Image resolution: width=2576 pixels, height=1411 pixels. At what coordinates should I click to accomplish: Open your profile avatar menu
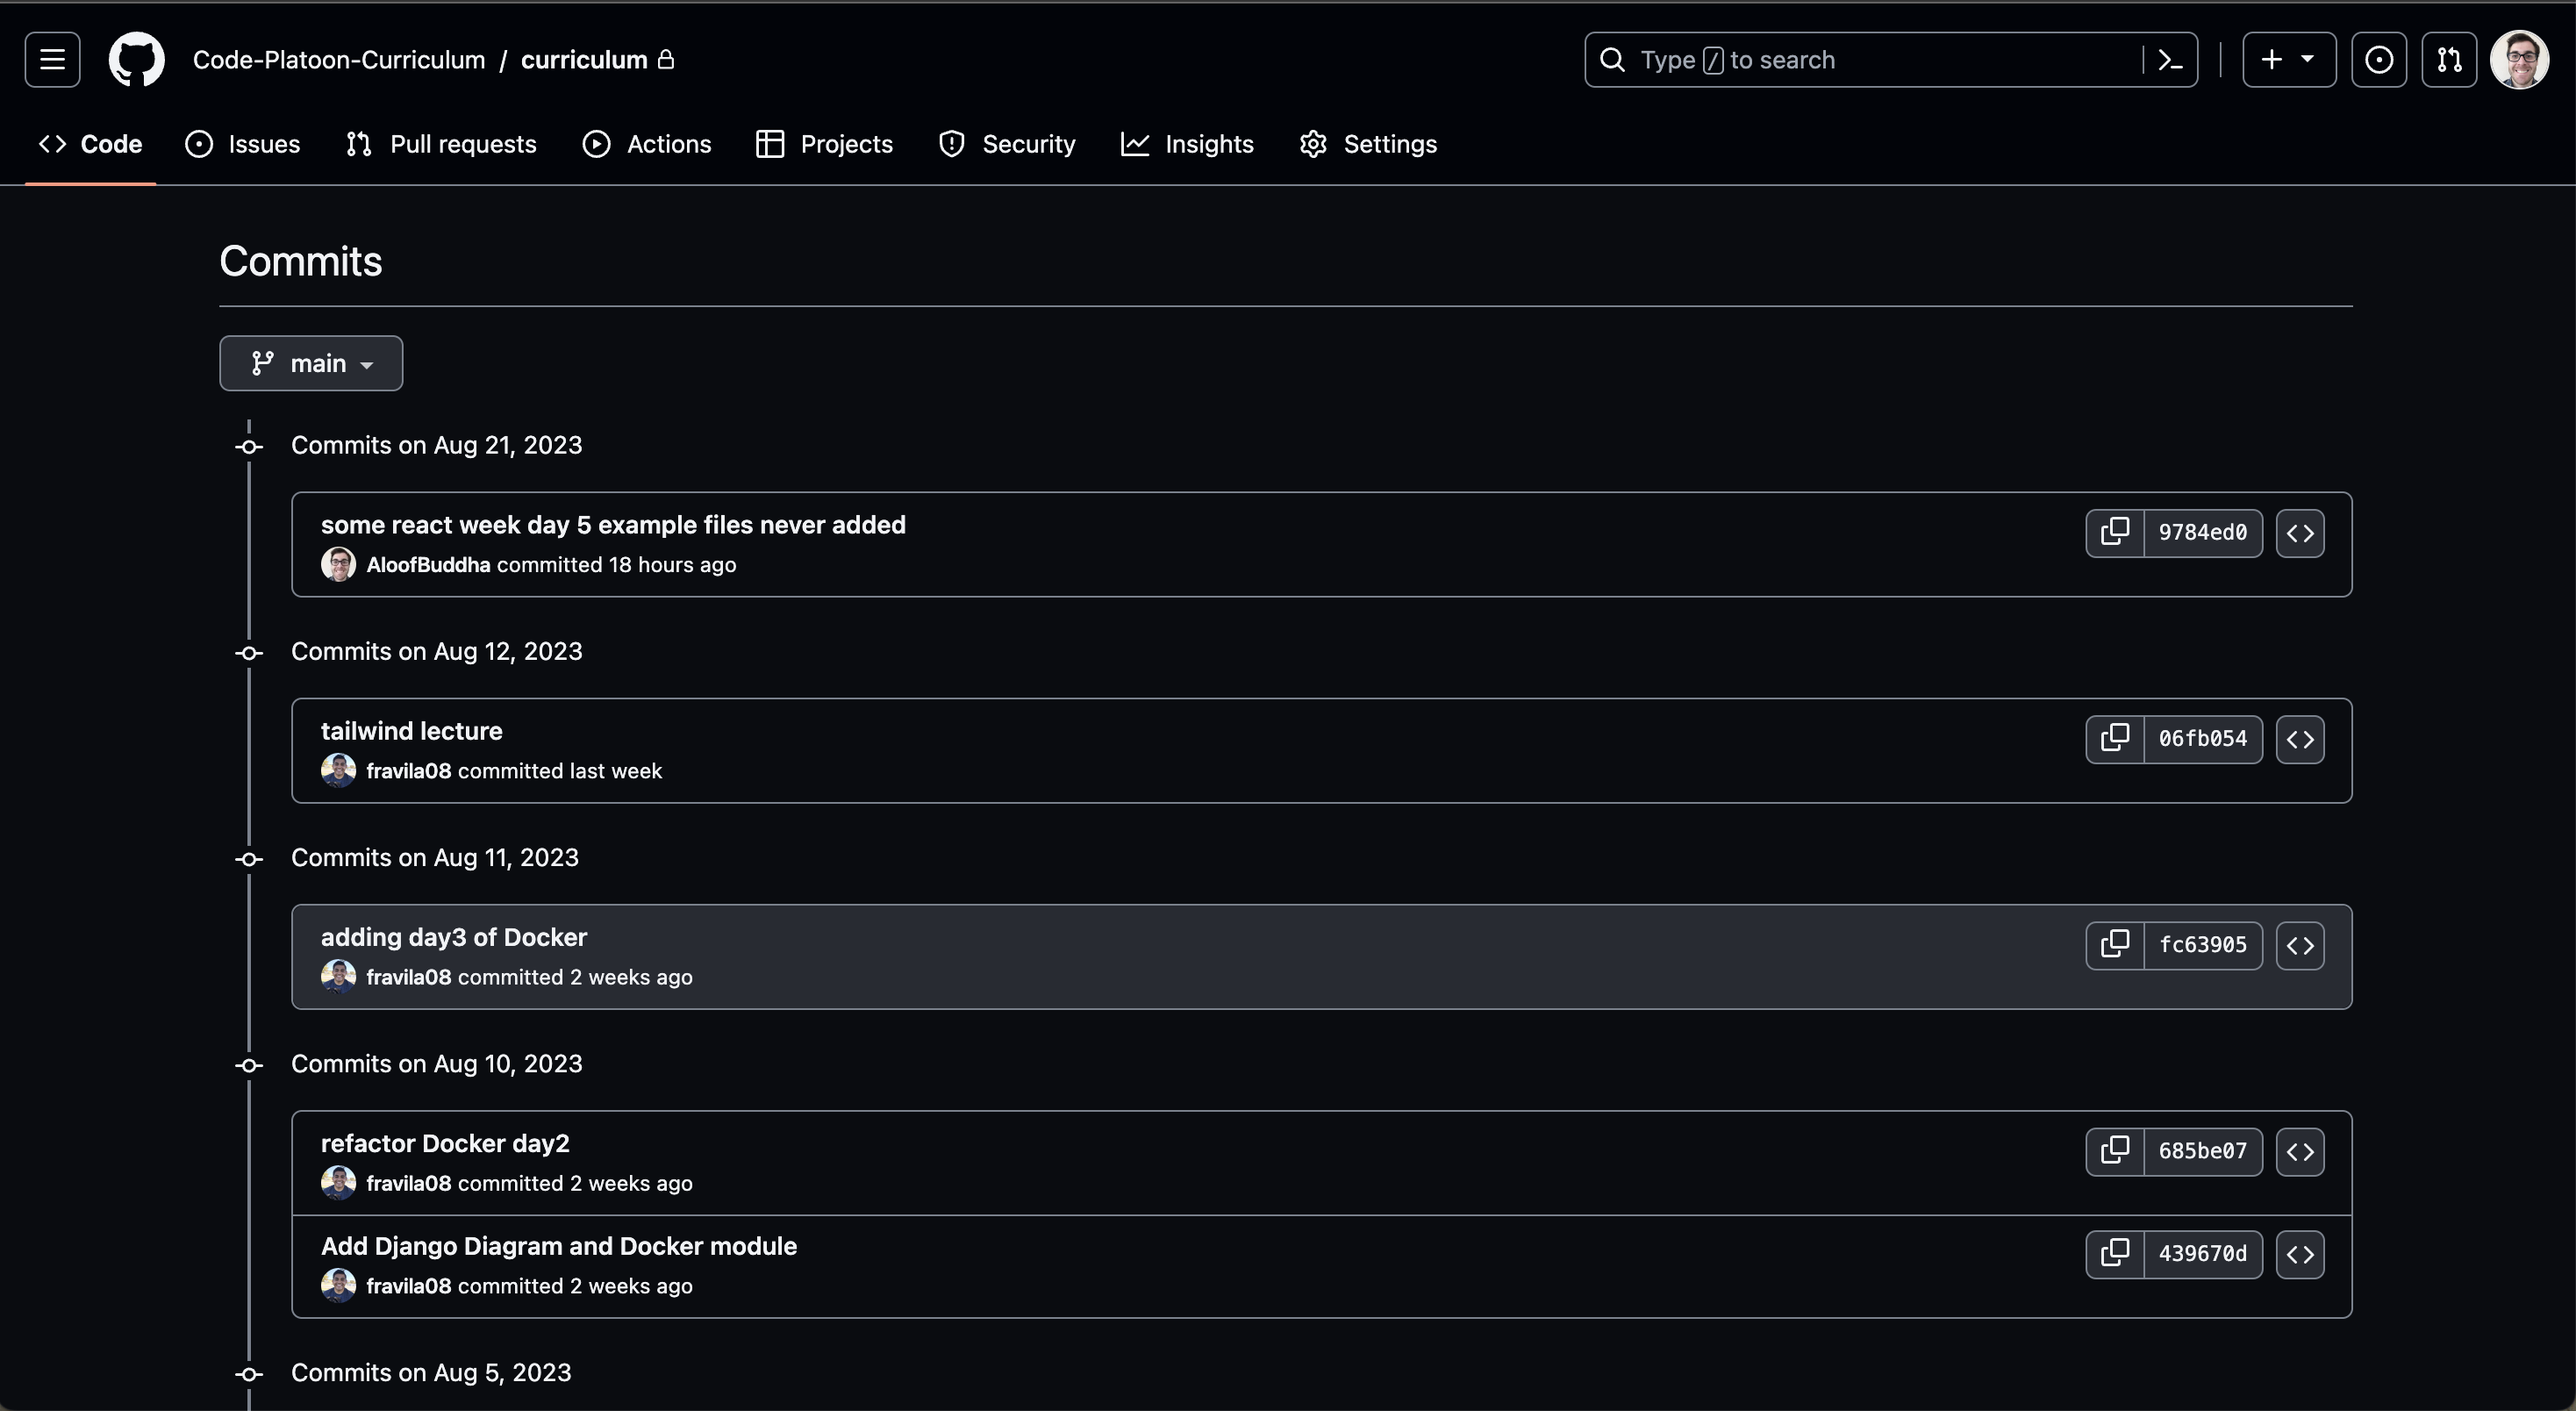pos(2520,59)
